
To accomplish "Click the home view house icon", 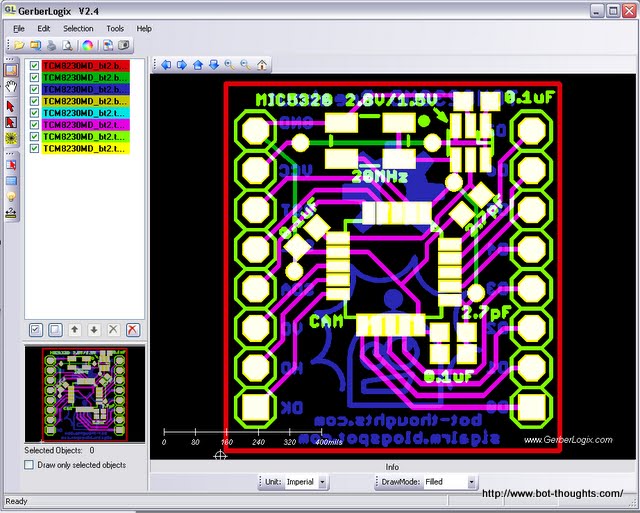I will tap(262, 64).
